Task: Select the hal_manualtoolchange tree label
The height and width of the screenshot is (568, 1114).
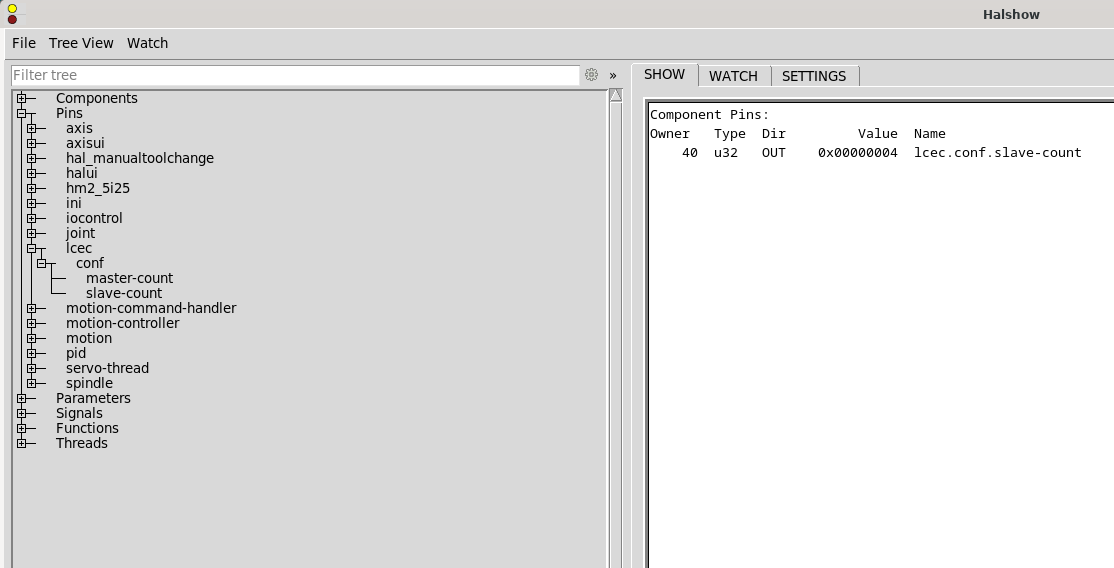Action: coord(140,158)
